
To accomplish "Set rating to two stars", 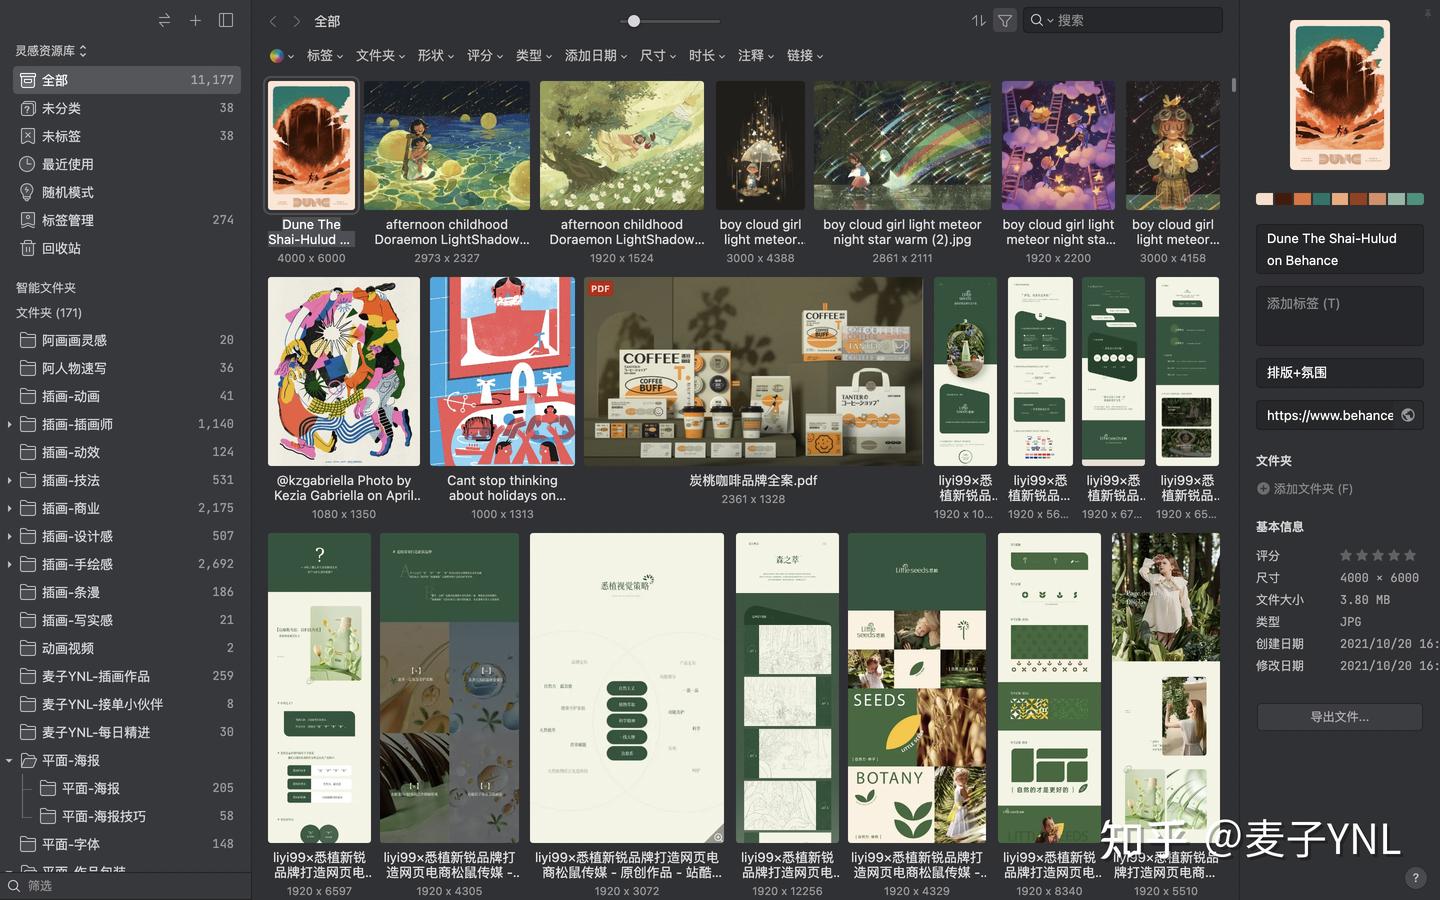I will (x=1362, y=555).
